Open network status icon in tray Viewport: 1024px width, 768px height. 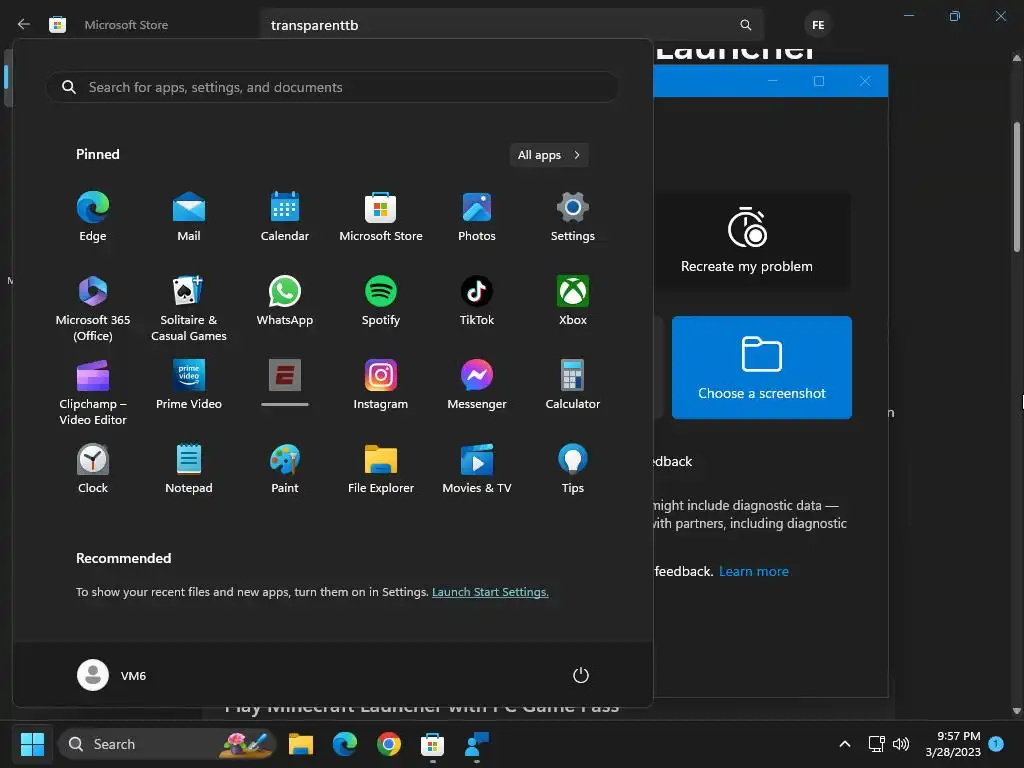click(876, 744)
